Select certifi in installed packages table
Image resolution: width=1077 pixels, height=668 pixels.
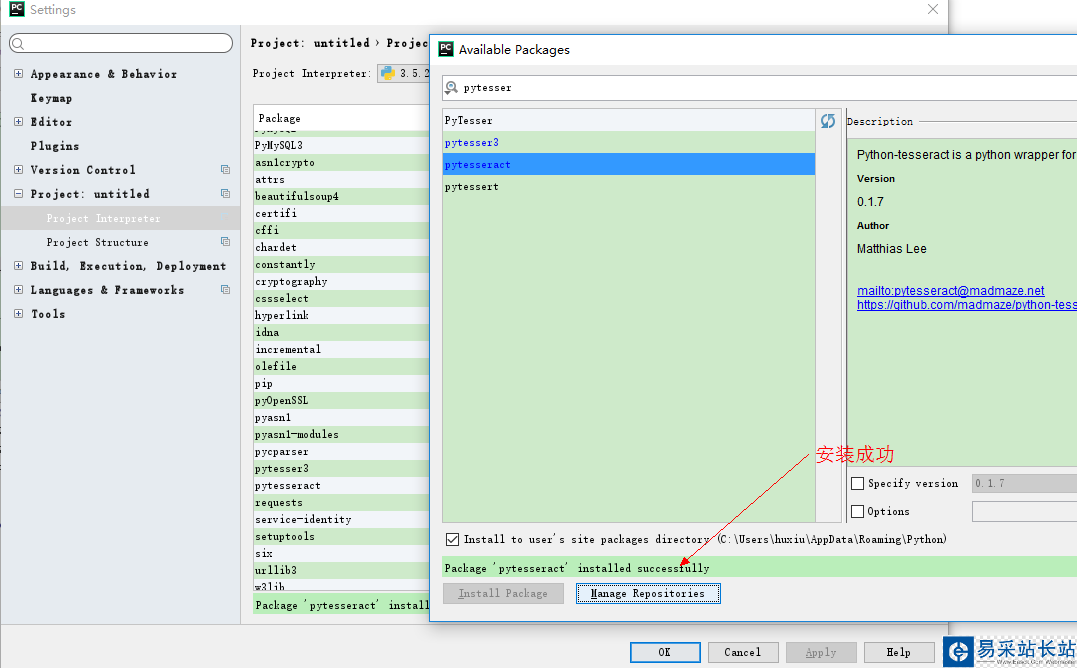[x=341, y=214]
